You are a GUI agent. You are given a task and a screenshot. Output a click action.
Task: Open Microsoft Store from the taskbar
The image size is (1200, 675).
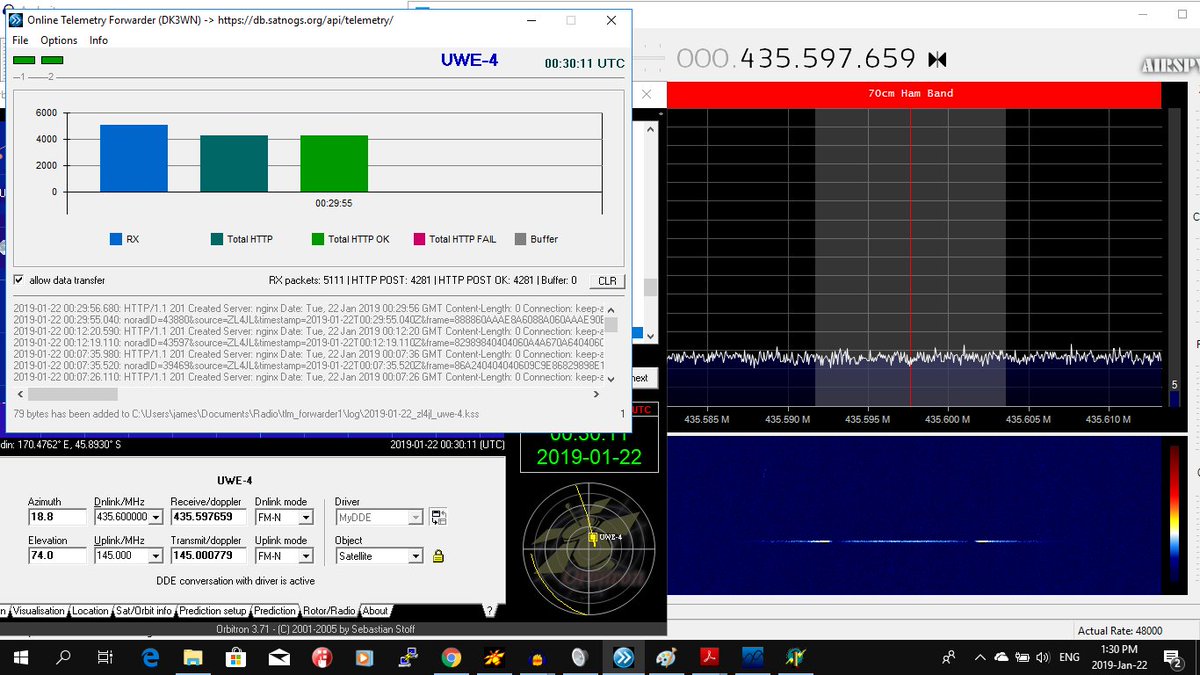click(237, 657)
